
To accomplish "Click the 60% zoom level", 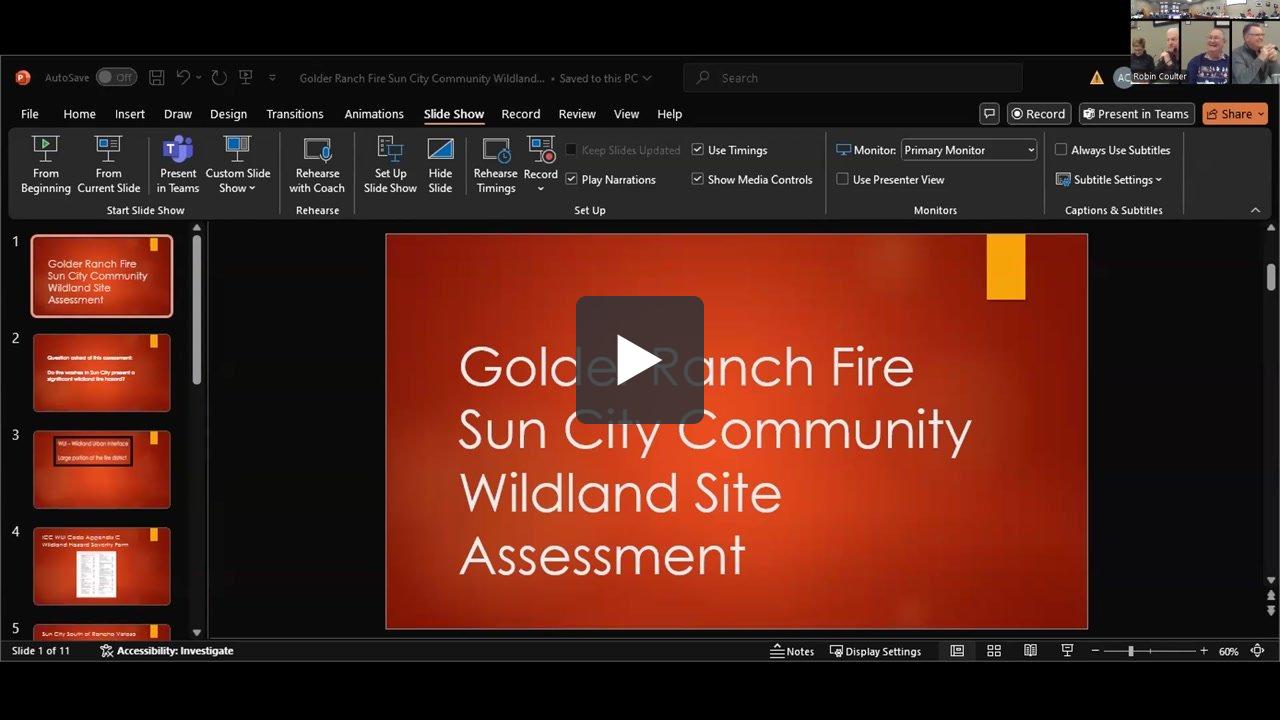I will click(x=1228, y=651).
